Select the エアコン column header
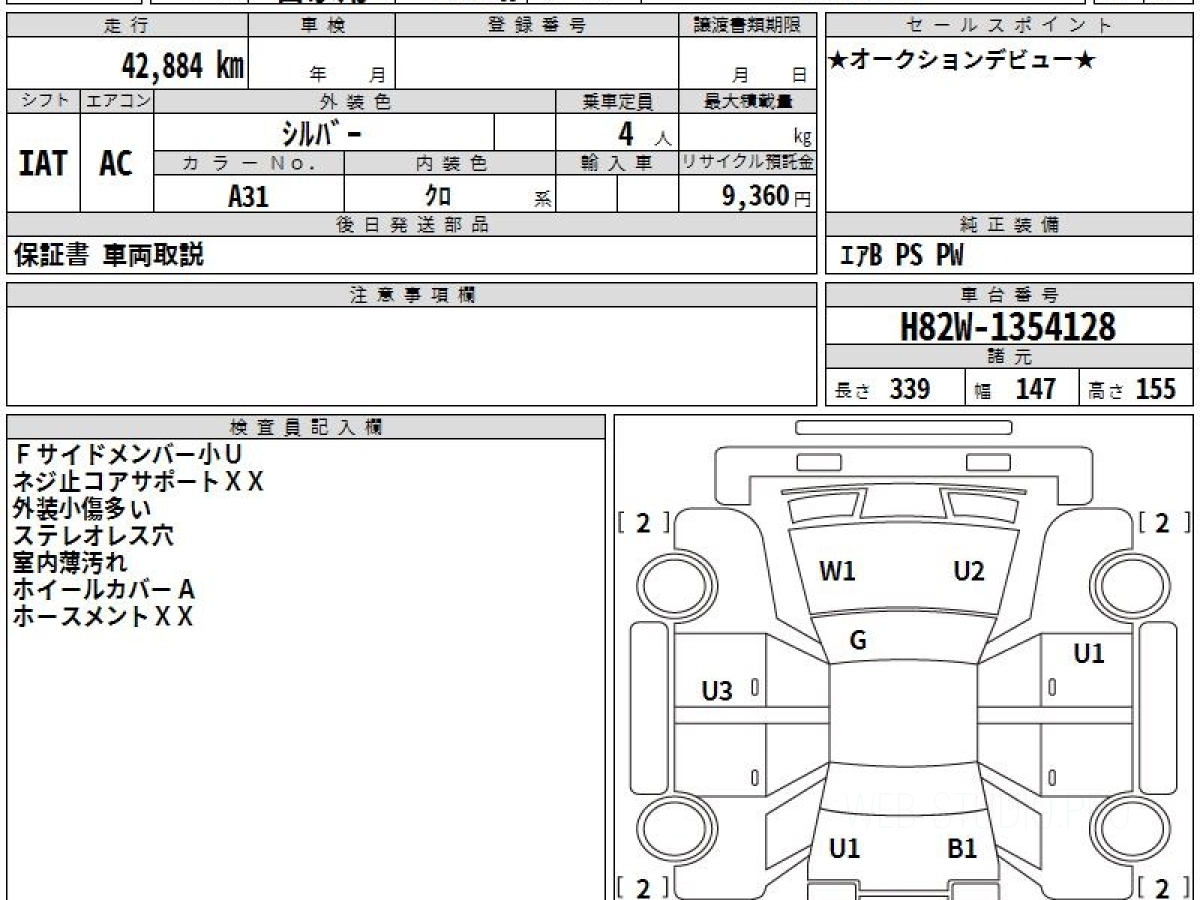1200x900 pixels. coord(117,101)
